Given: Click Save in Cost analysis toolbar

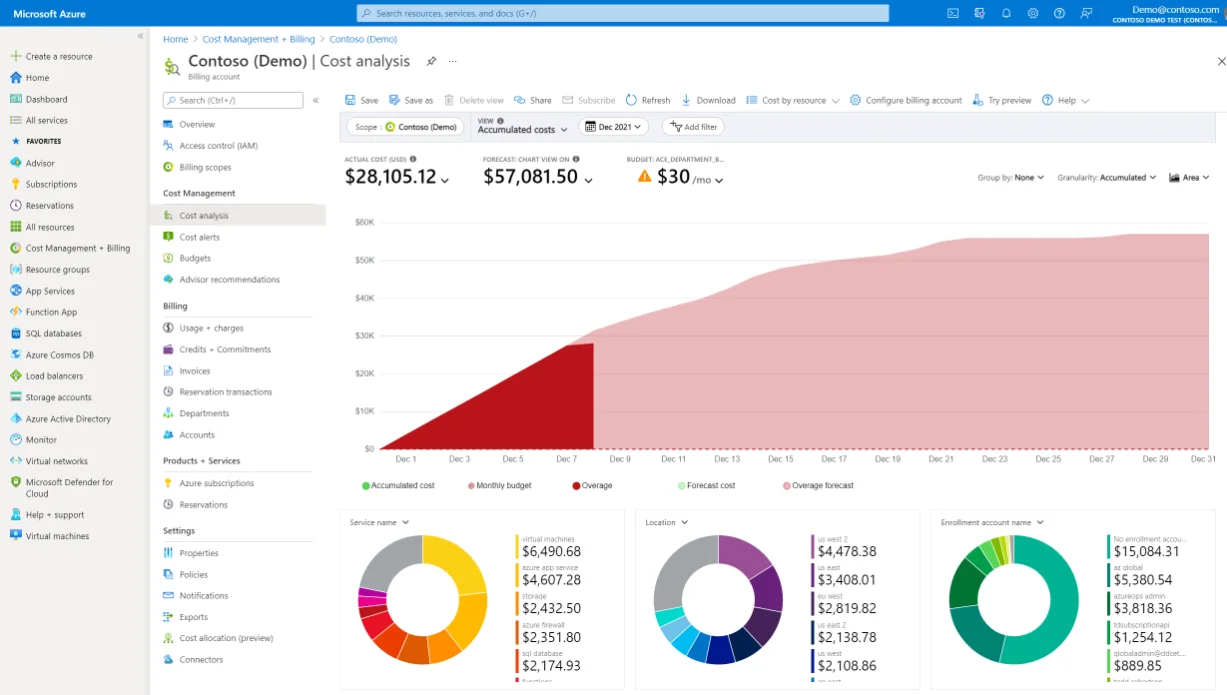Looking at the screenshot, I should click(x=361, y=100).
